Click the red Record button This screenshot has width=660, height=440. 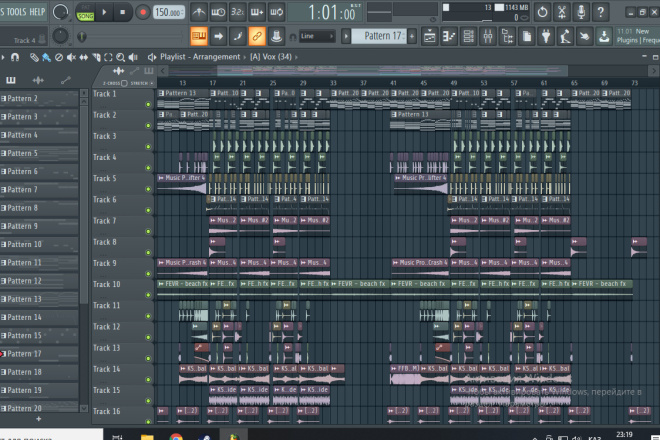tap(143, 12)
